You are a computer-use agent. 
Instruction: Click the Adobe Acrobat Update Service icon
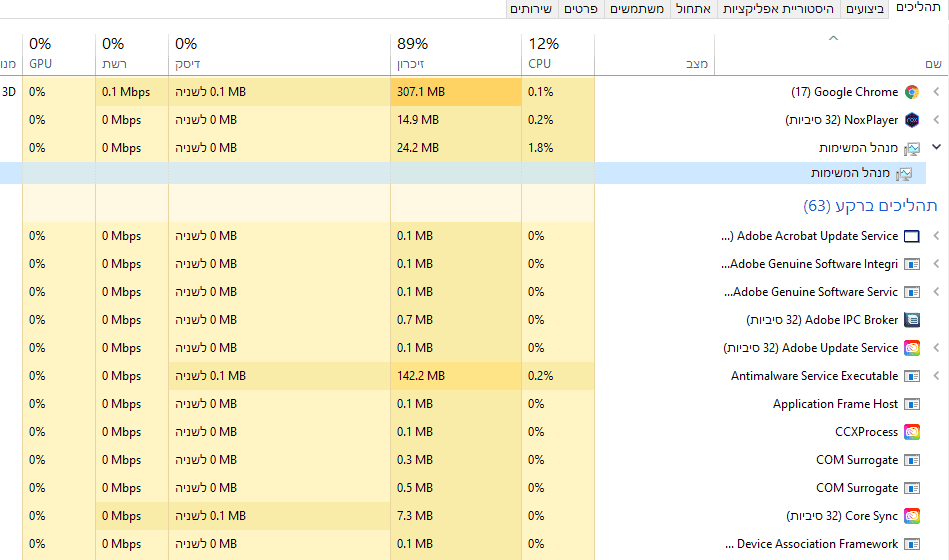(x=911, y=237)
